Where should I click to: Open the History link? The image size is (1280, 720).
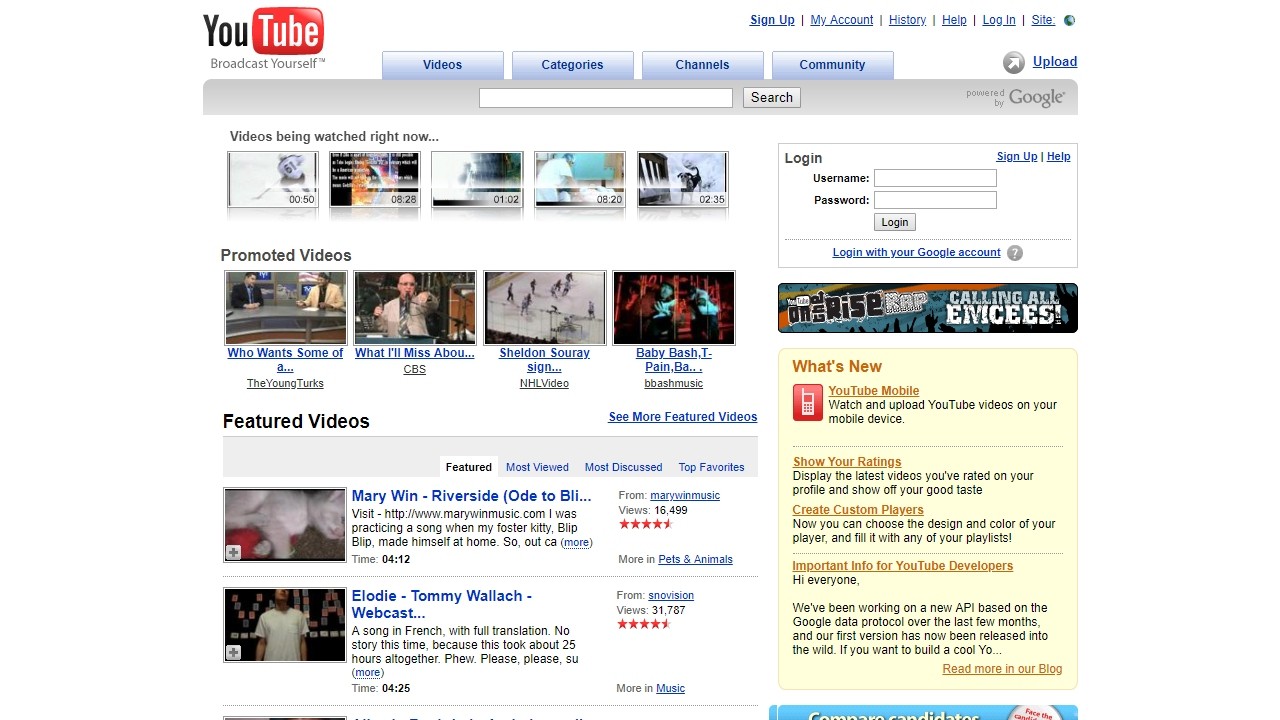point(907,20)
